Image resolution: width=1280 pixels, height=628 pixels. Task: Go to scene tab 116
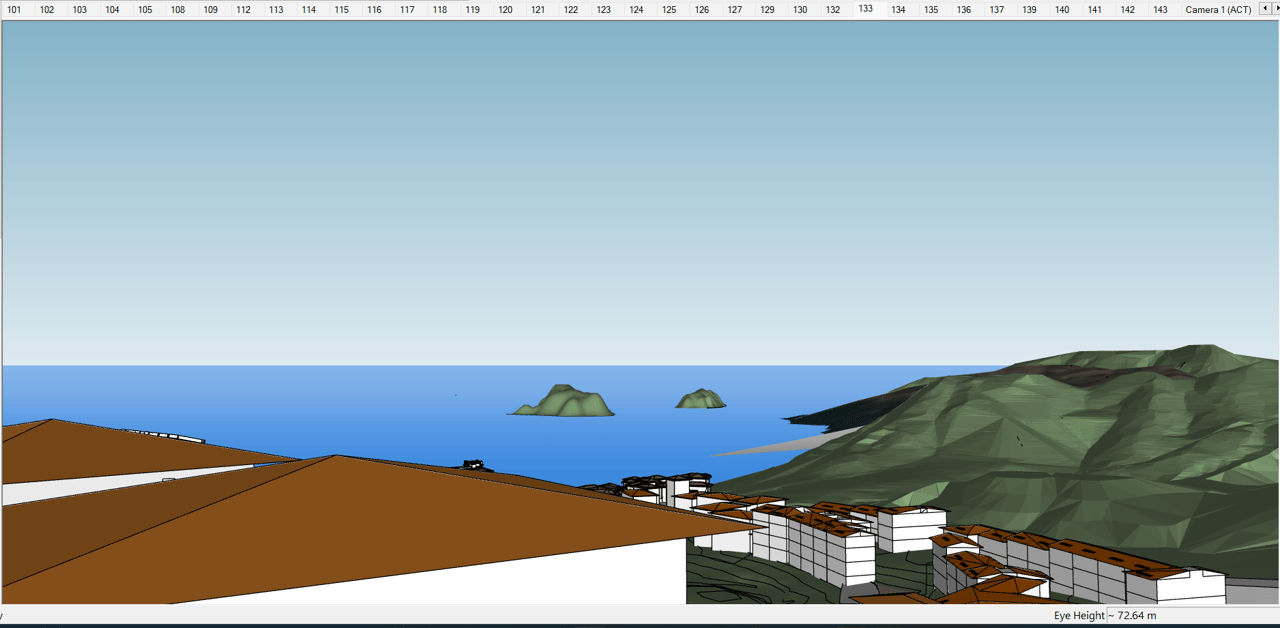tap(374, 10)
